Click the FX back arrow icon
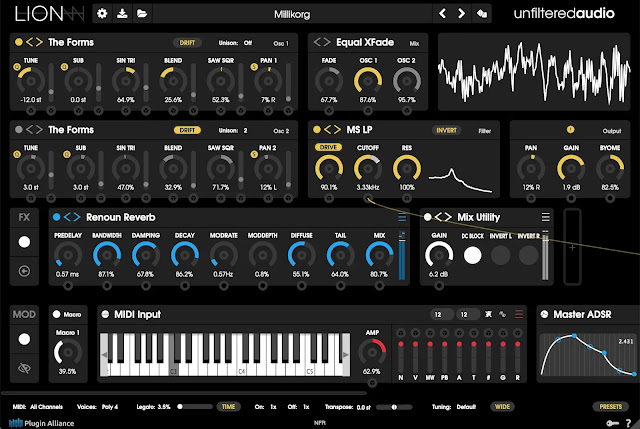Image resolution: width=640 pixels, height=429 pixels. 24,271
